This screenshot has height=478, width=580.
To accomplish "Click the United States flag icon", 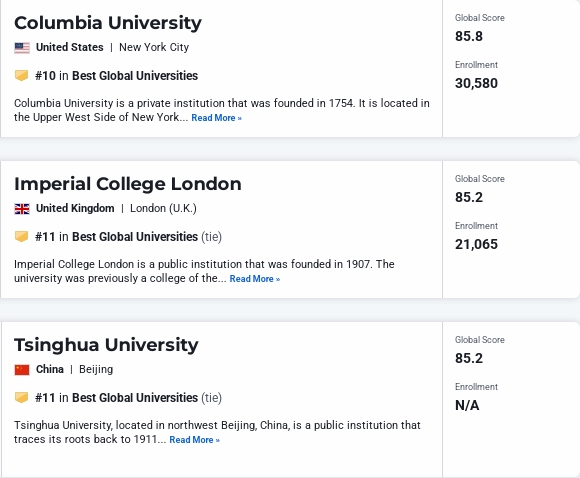I will [22, 48].
